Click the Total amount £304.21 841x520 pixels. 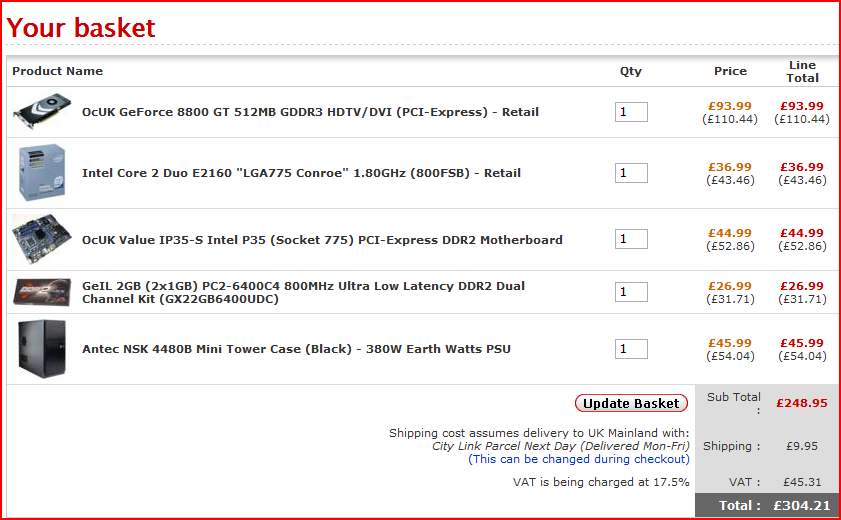point(802,506)
